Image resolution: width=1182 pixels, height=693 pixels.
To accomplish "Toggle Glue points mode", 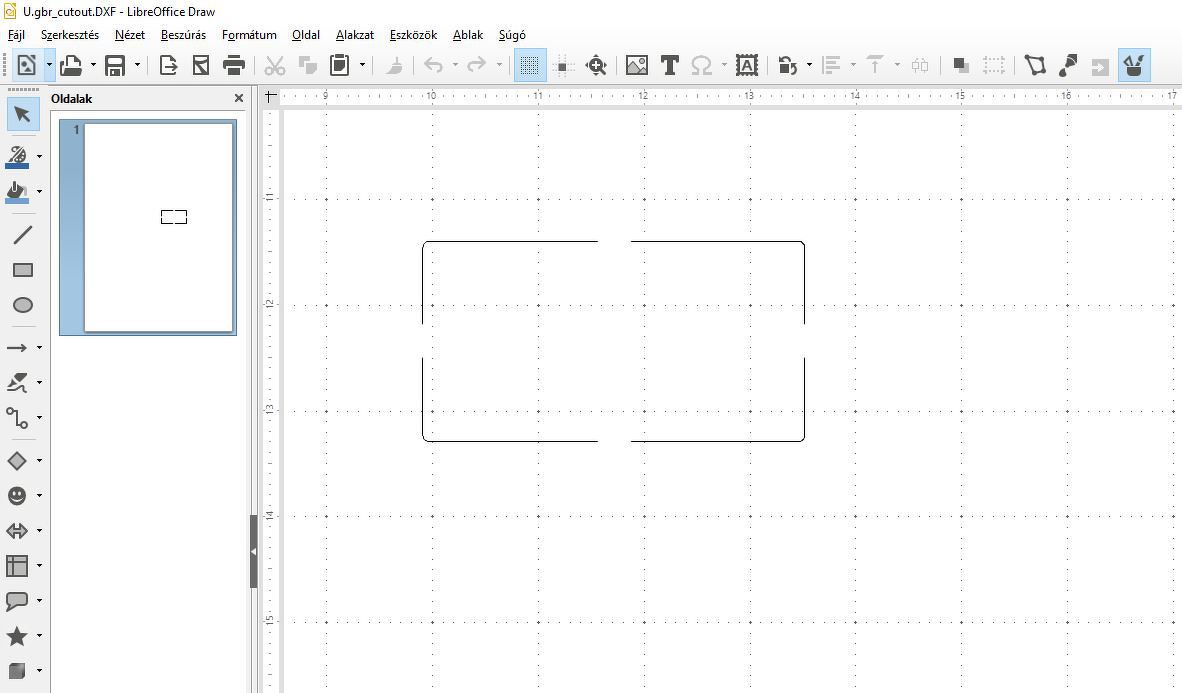I will pos(1068,66).
